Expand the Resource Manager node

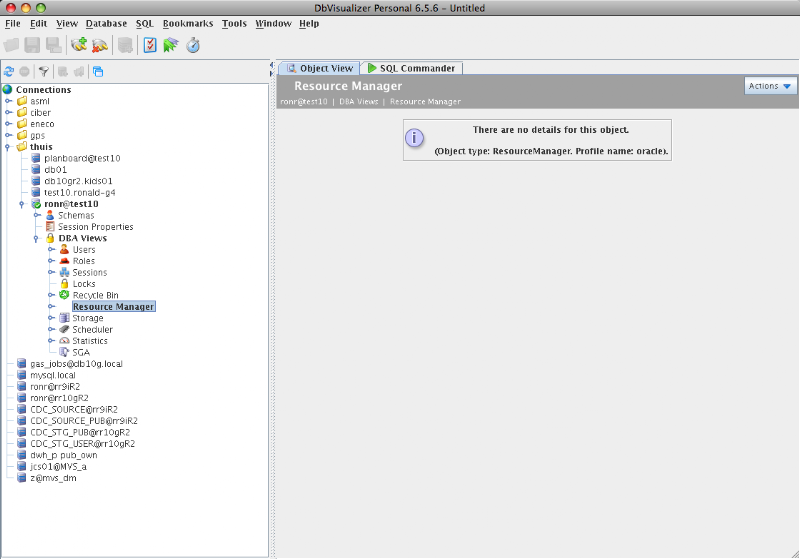click(x=52, y=307)
